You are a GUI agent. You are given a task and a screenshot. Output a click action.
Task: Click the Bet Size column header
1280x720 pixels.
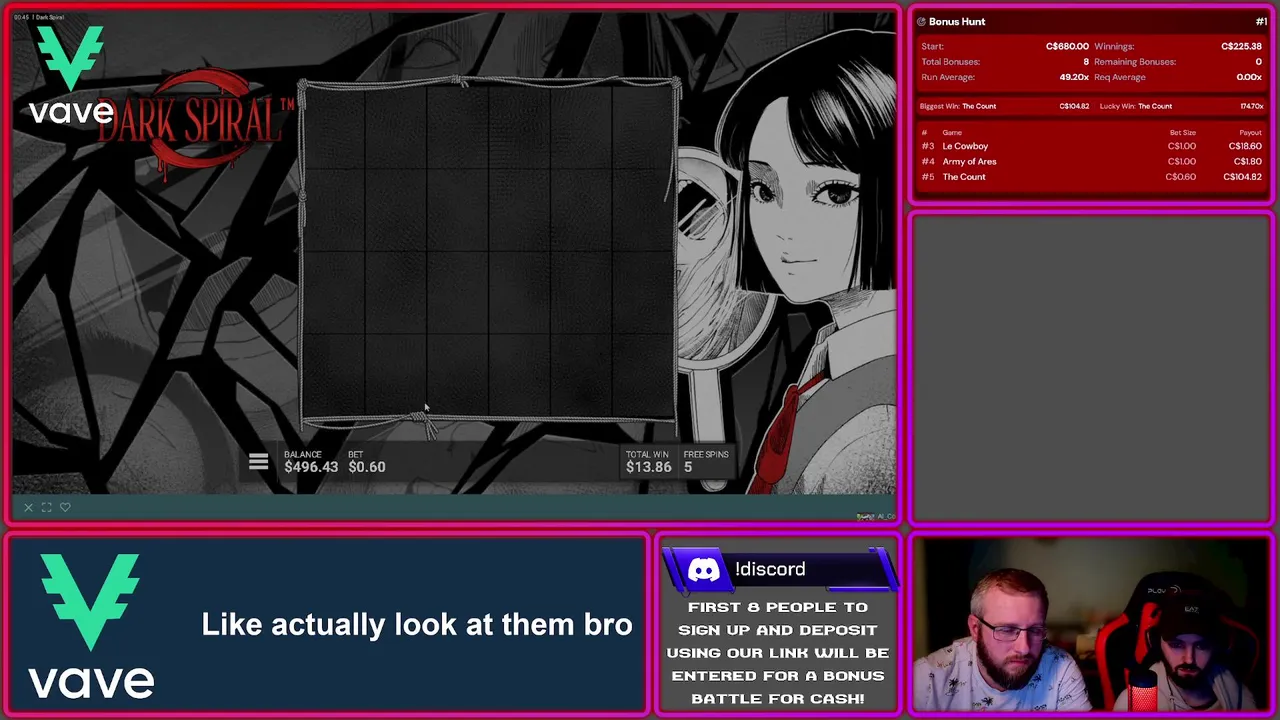coord(1182,133)
